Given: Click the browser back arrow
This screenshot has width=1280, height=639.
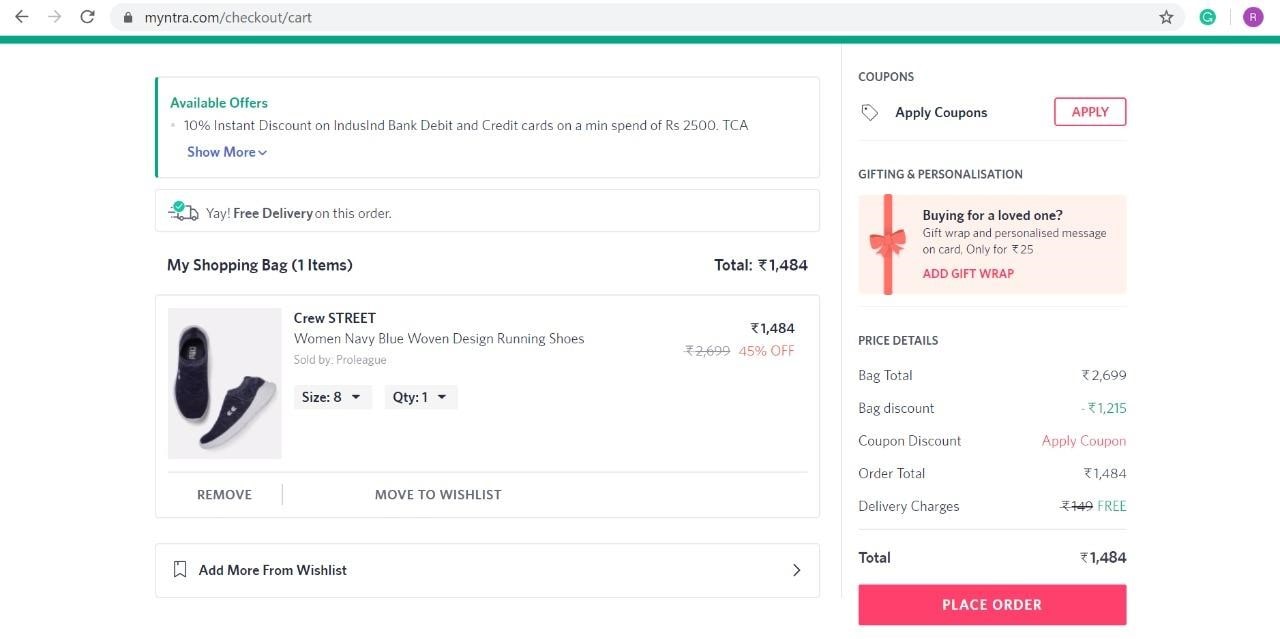Looking at the screenshot, I should click(21, 17).
